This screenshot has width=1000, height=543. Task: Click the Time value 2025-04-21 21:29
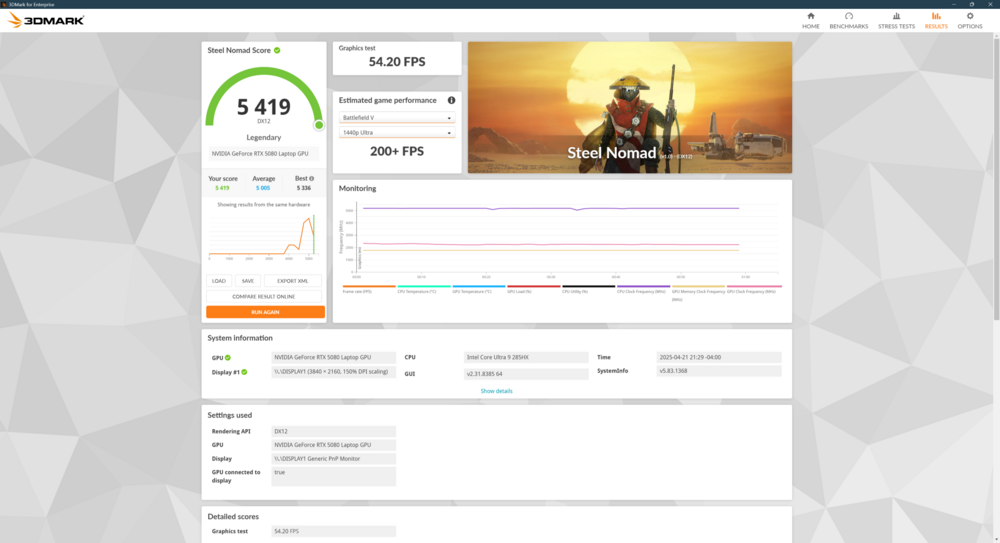click(x=719, y=357)
